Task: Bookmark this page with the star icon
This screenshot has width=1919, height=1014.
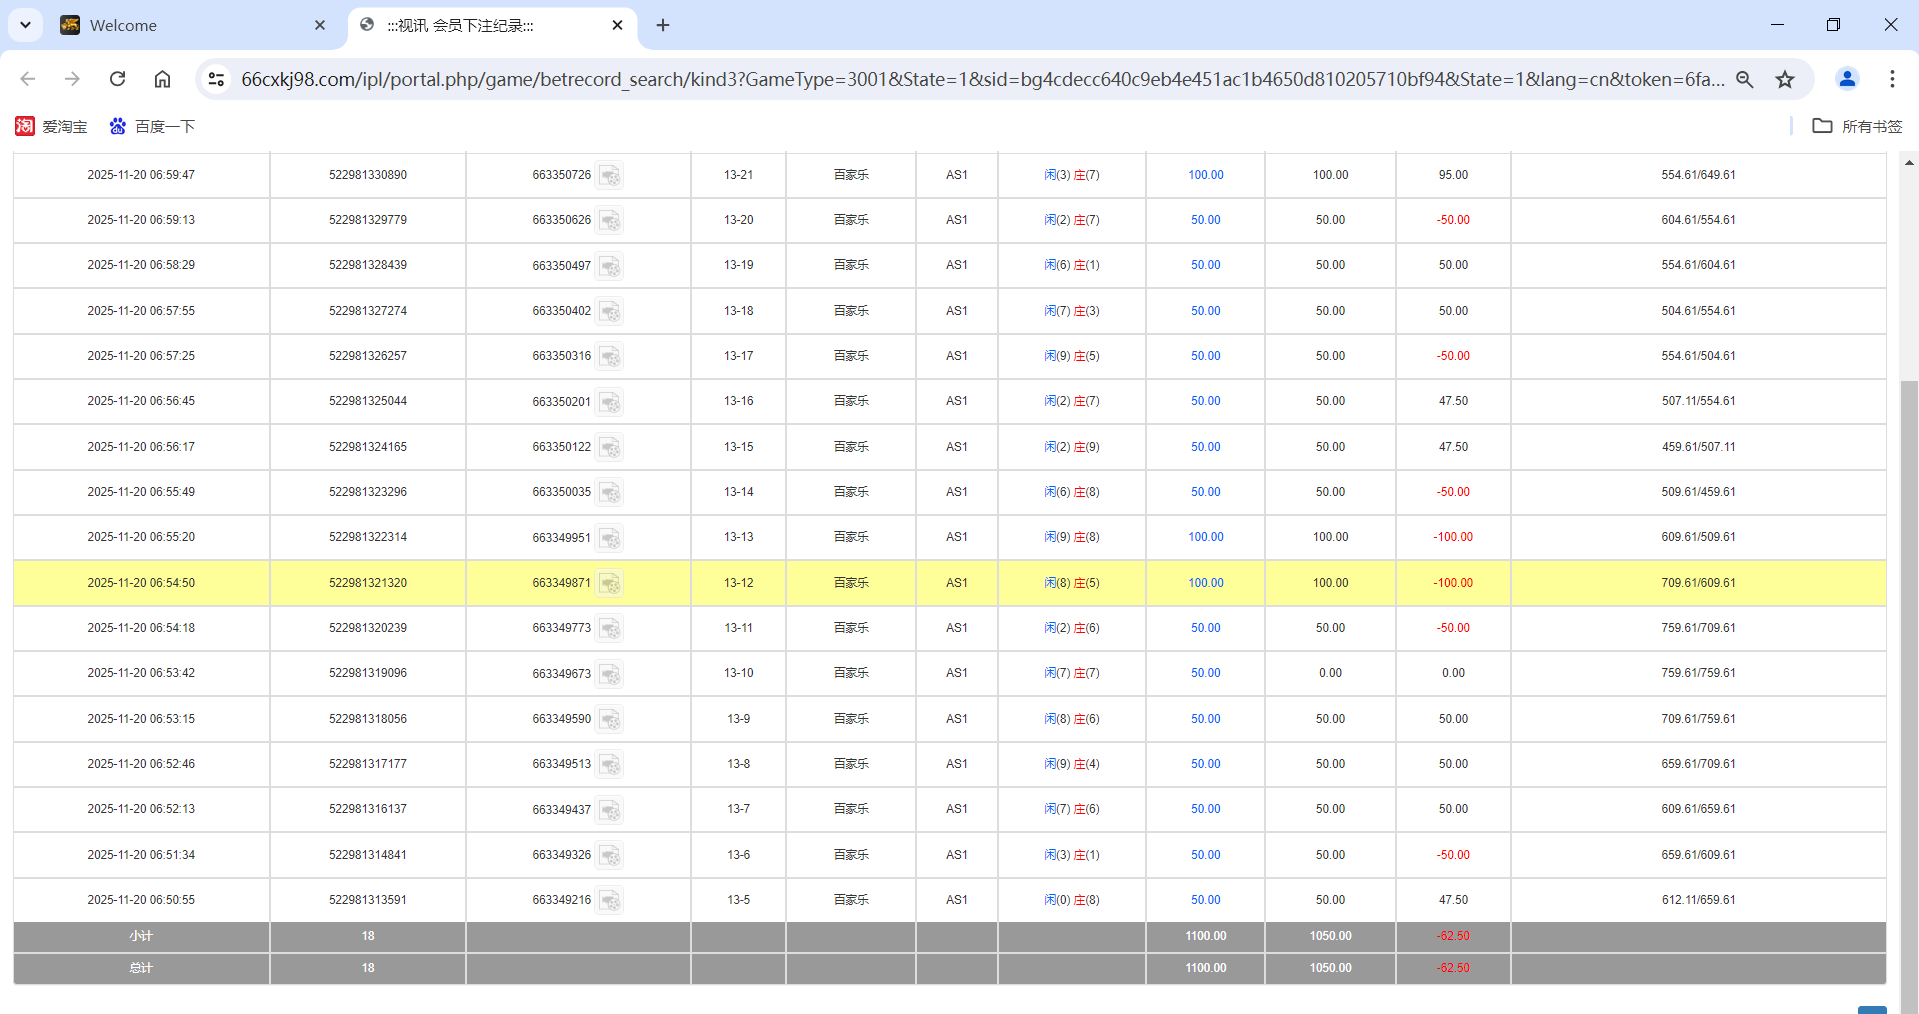Action: coord(1785,79)
